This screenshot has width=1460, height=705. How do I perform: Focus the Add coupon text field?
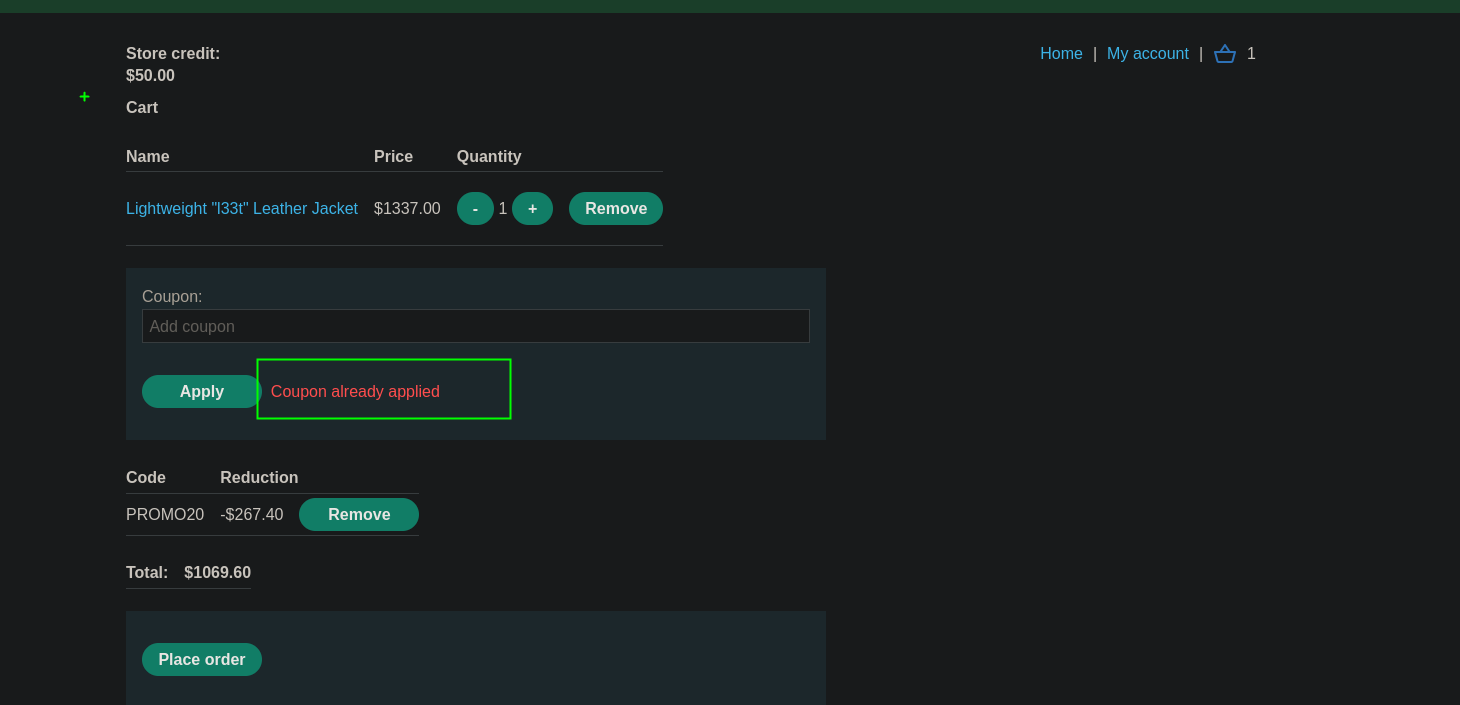click(x=475, y=326)
